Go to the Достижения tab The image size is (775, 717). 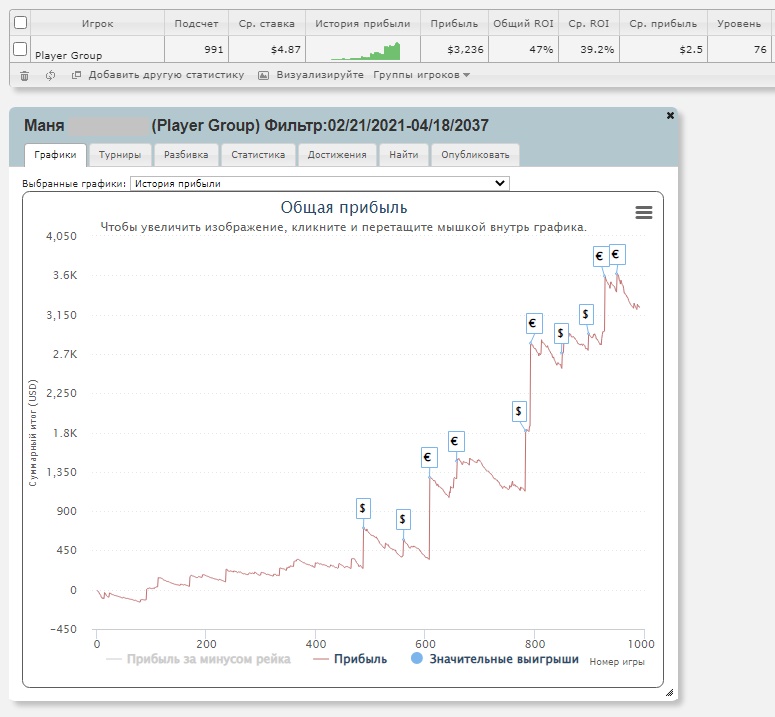[337, 155]
